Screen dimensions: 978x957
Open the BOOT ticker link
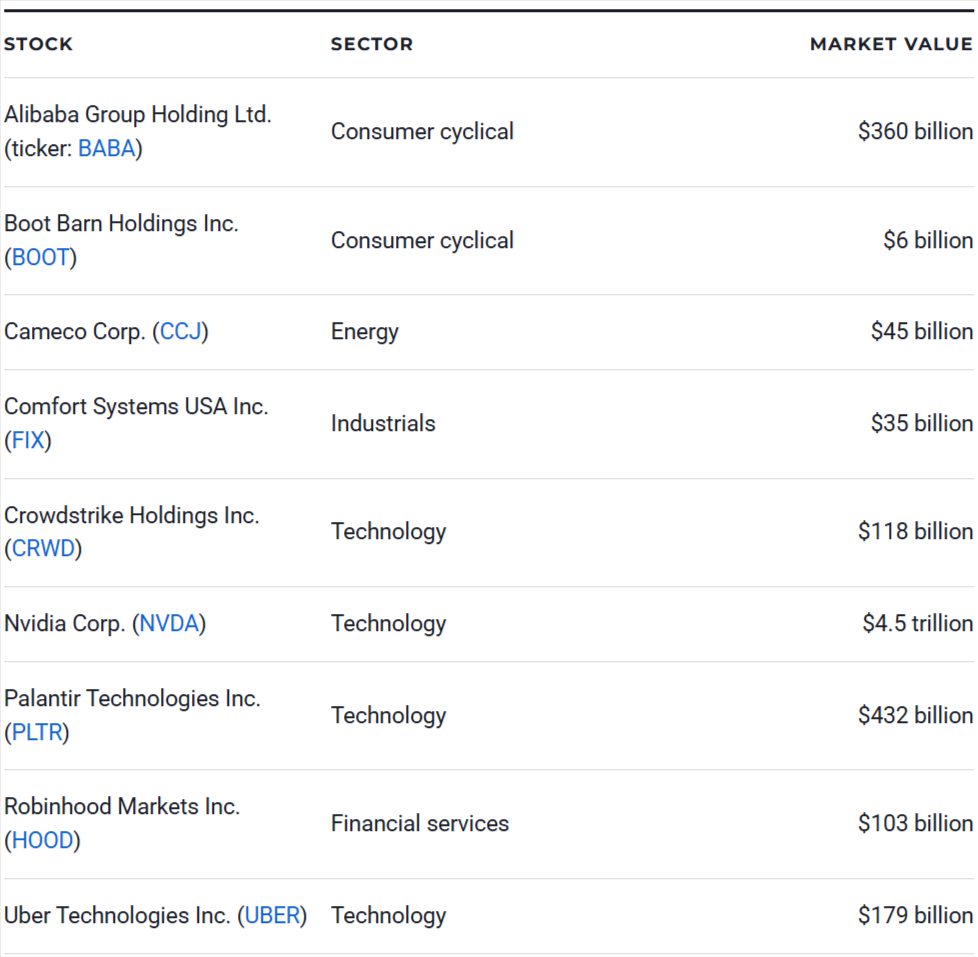pyautogui.click(x=41, y=257)
